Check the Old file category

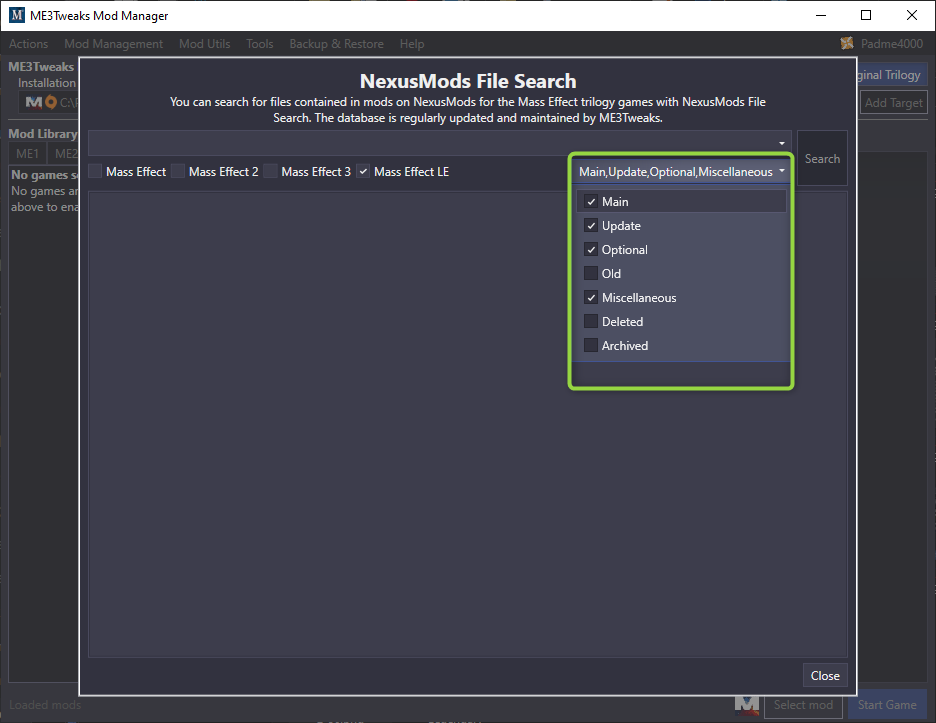(591, 273)
